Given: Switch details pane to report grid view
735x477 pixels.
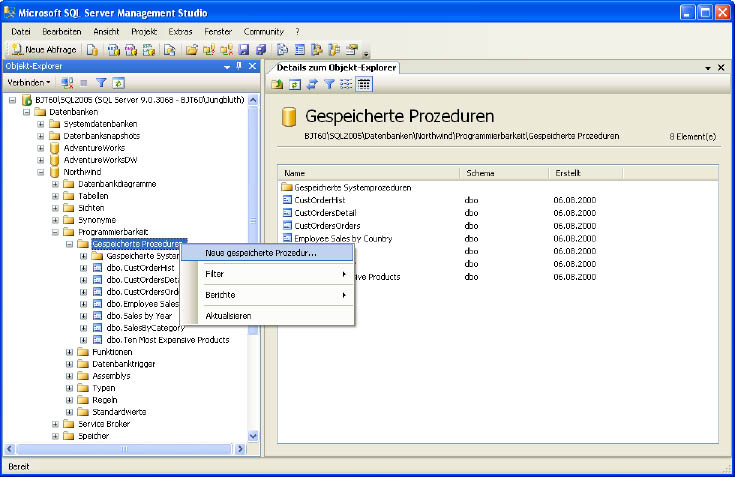Looking at the screenshot, I should (x=364, y=84).
